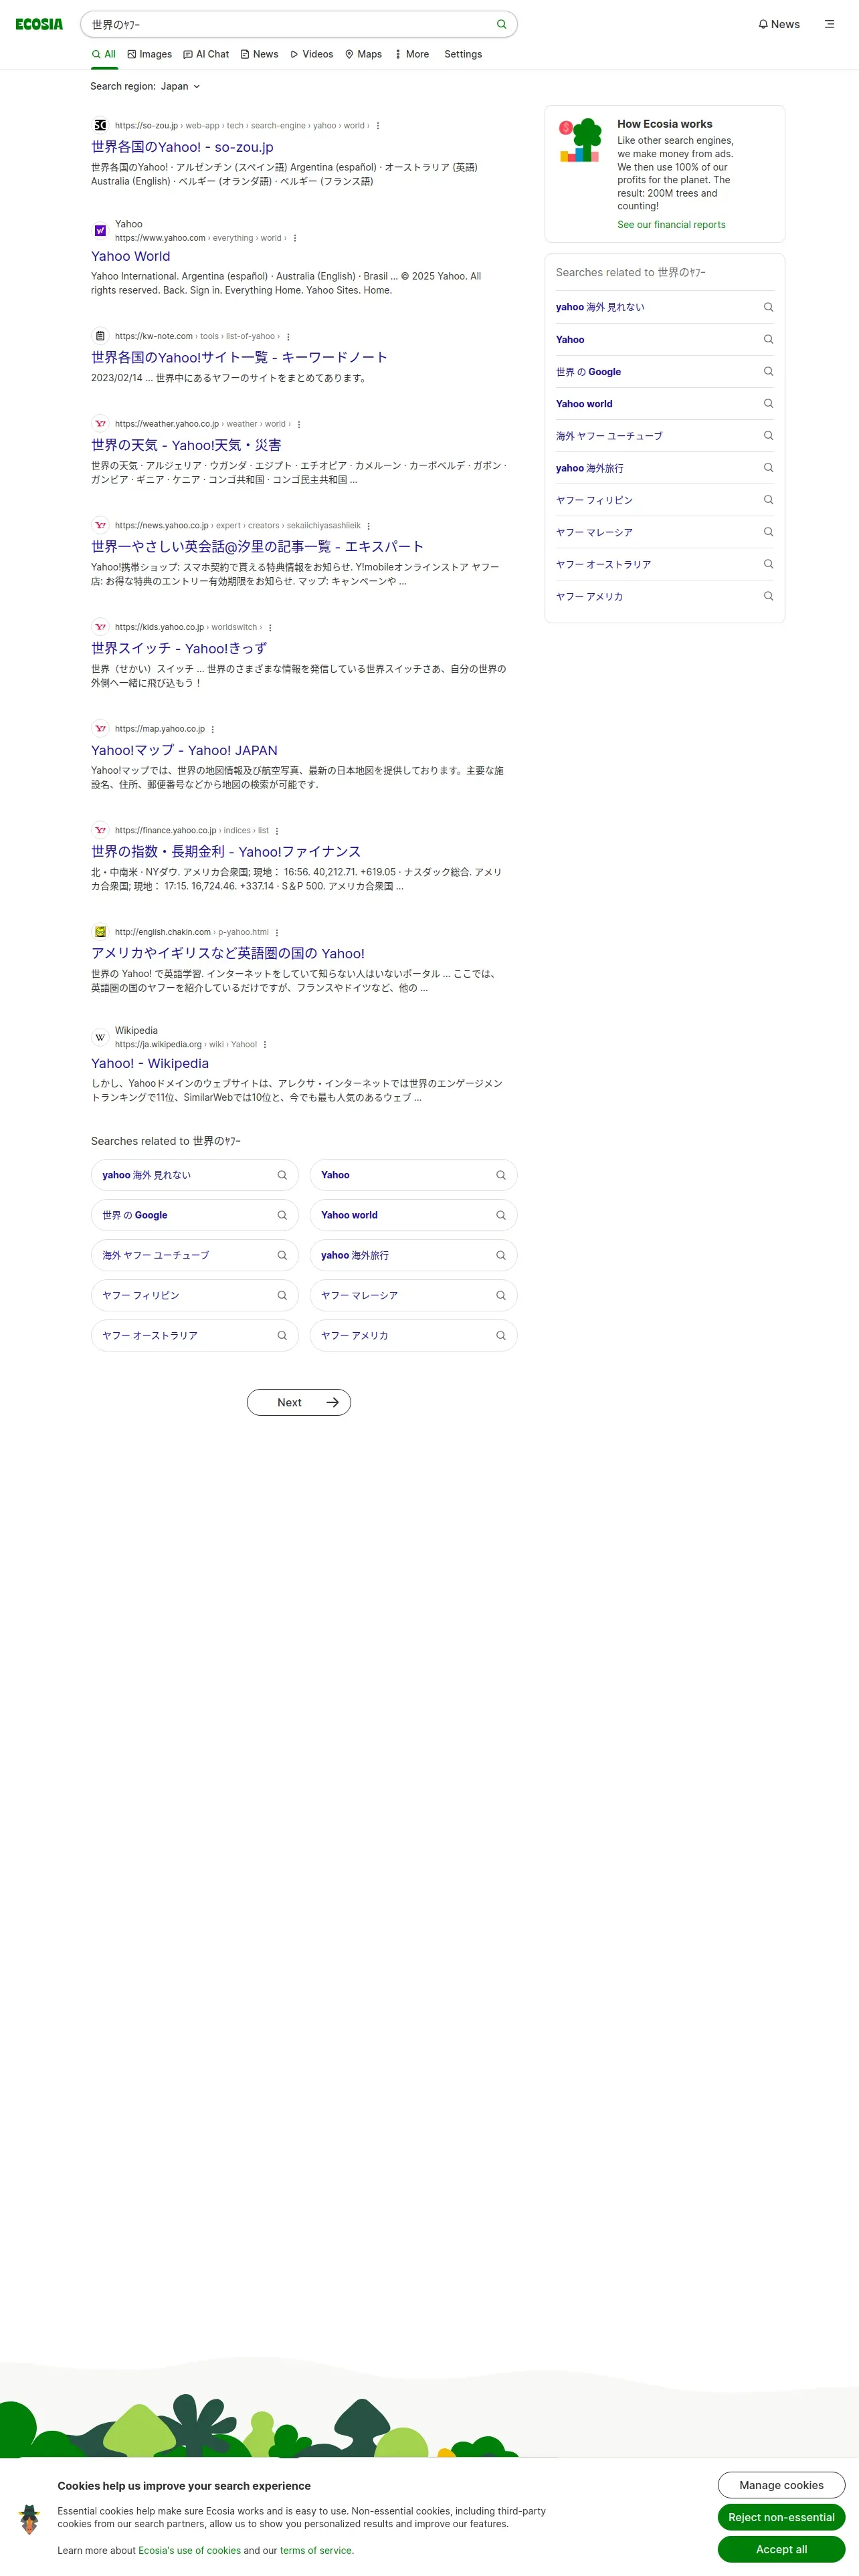Submit search with the magnifier icon
859x2576 pixels.
pos(502,24)
